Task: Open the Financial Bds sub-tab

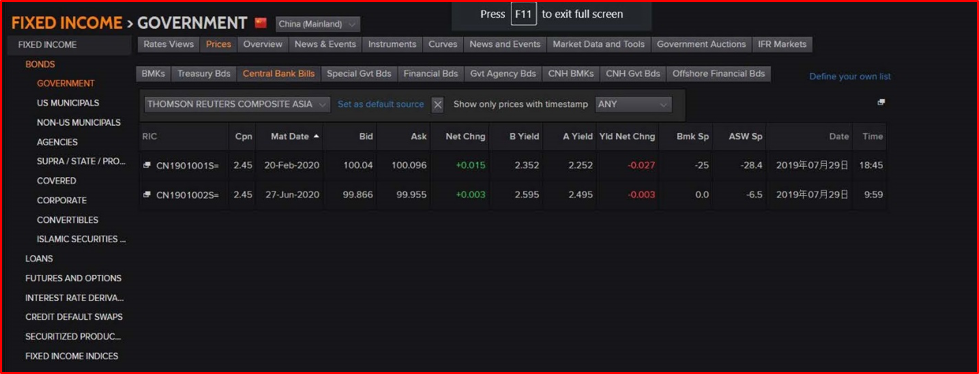Action: [x=431, y=74]
